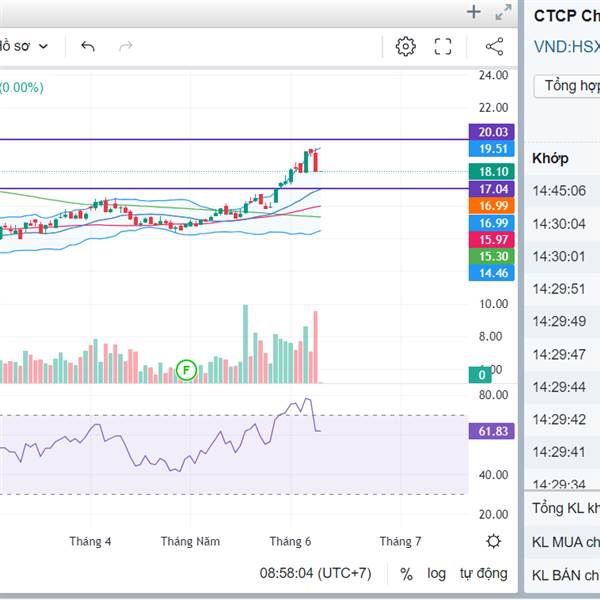Open chart settings gear in top toolbar

tap(405, 46)
